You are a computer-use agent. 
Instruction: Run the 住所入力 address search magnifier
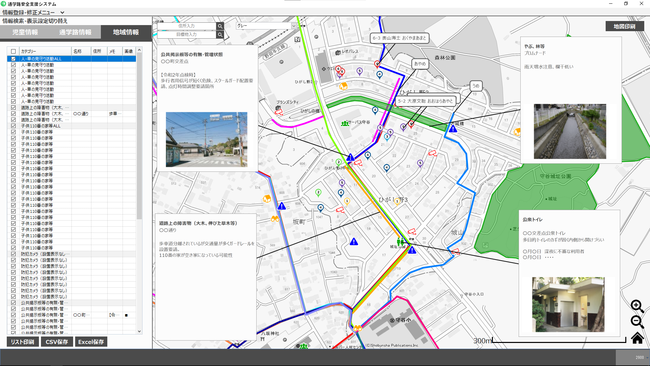220,26
